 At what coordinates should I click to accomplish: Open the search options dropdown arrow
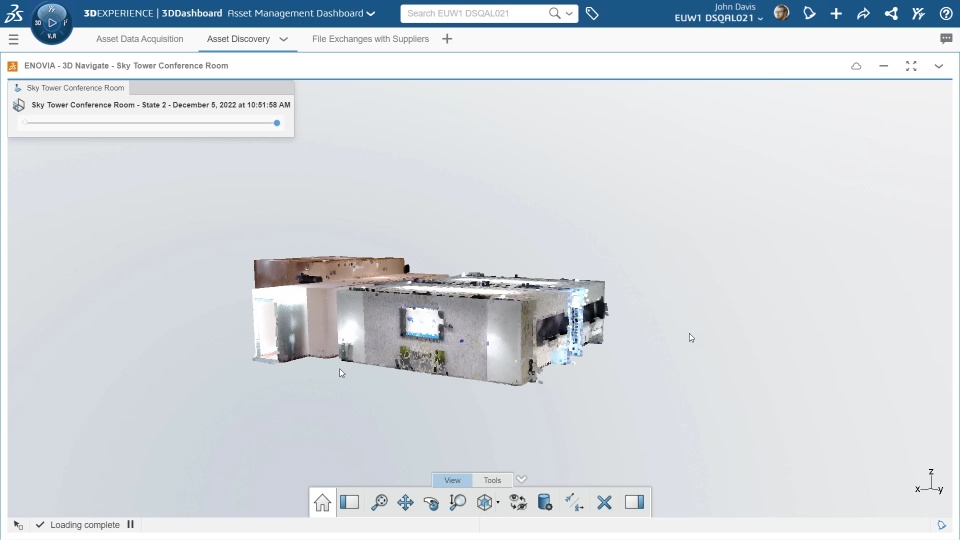pos(569,13)
